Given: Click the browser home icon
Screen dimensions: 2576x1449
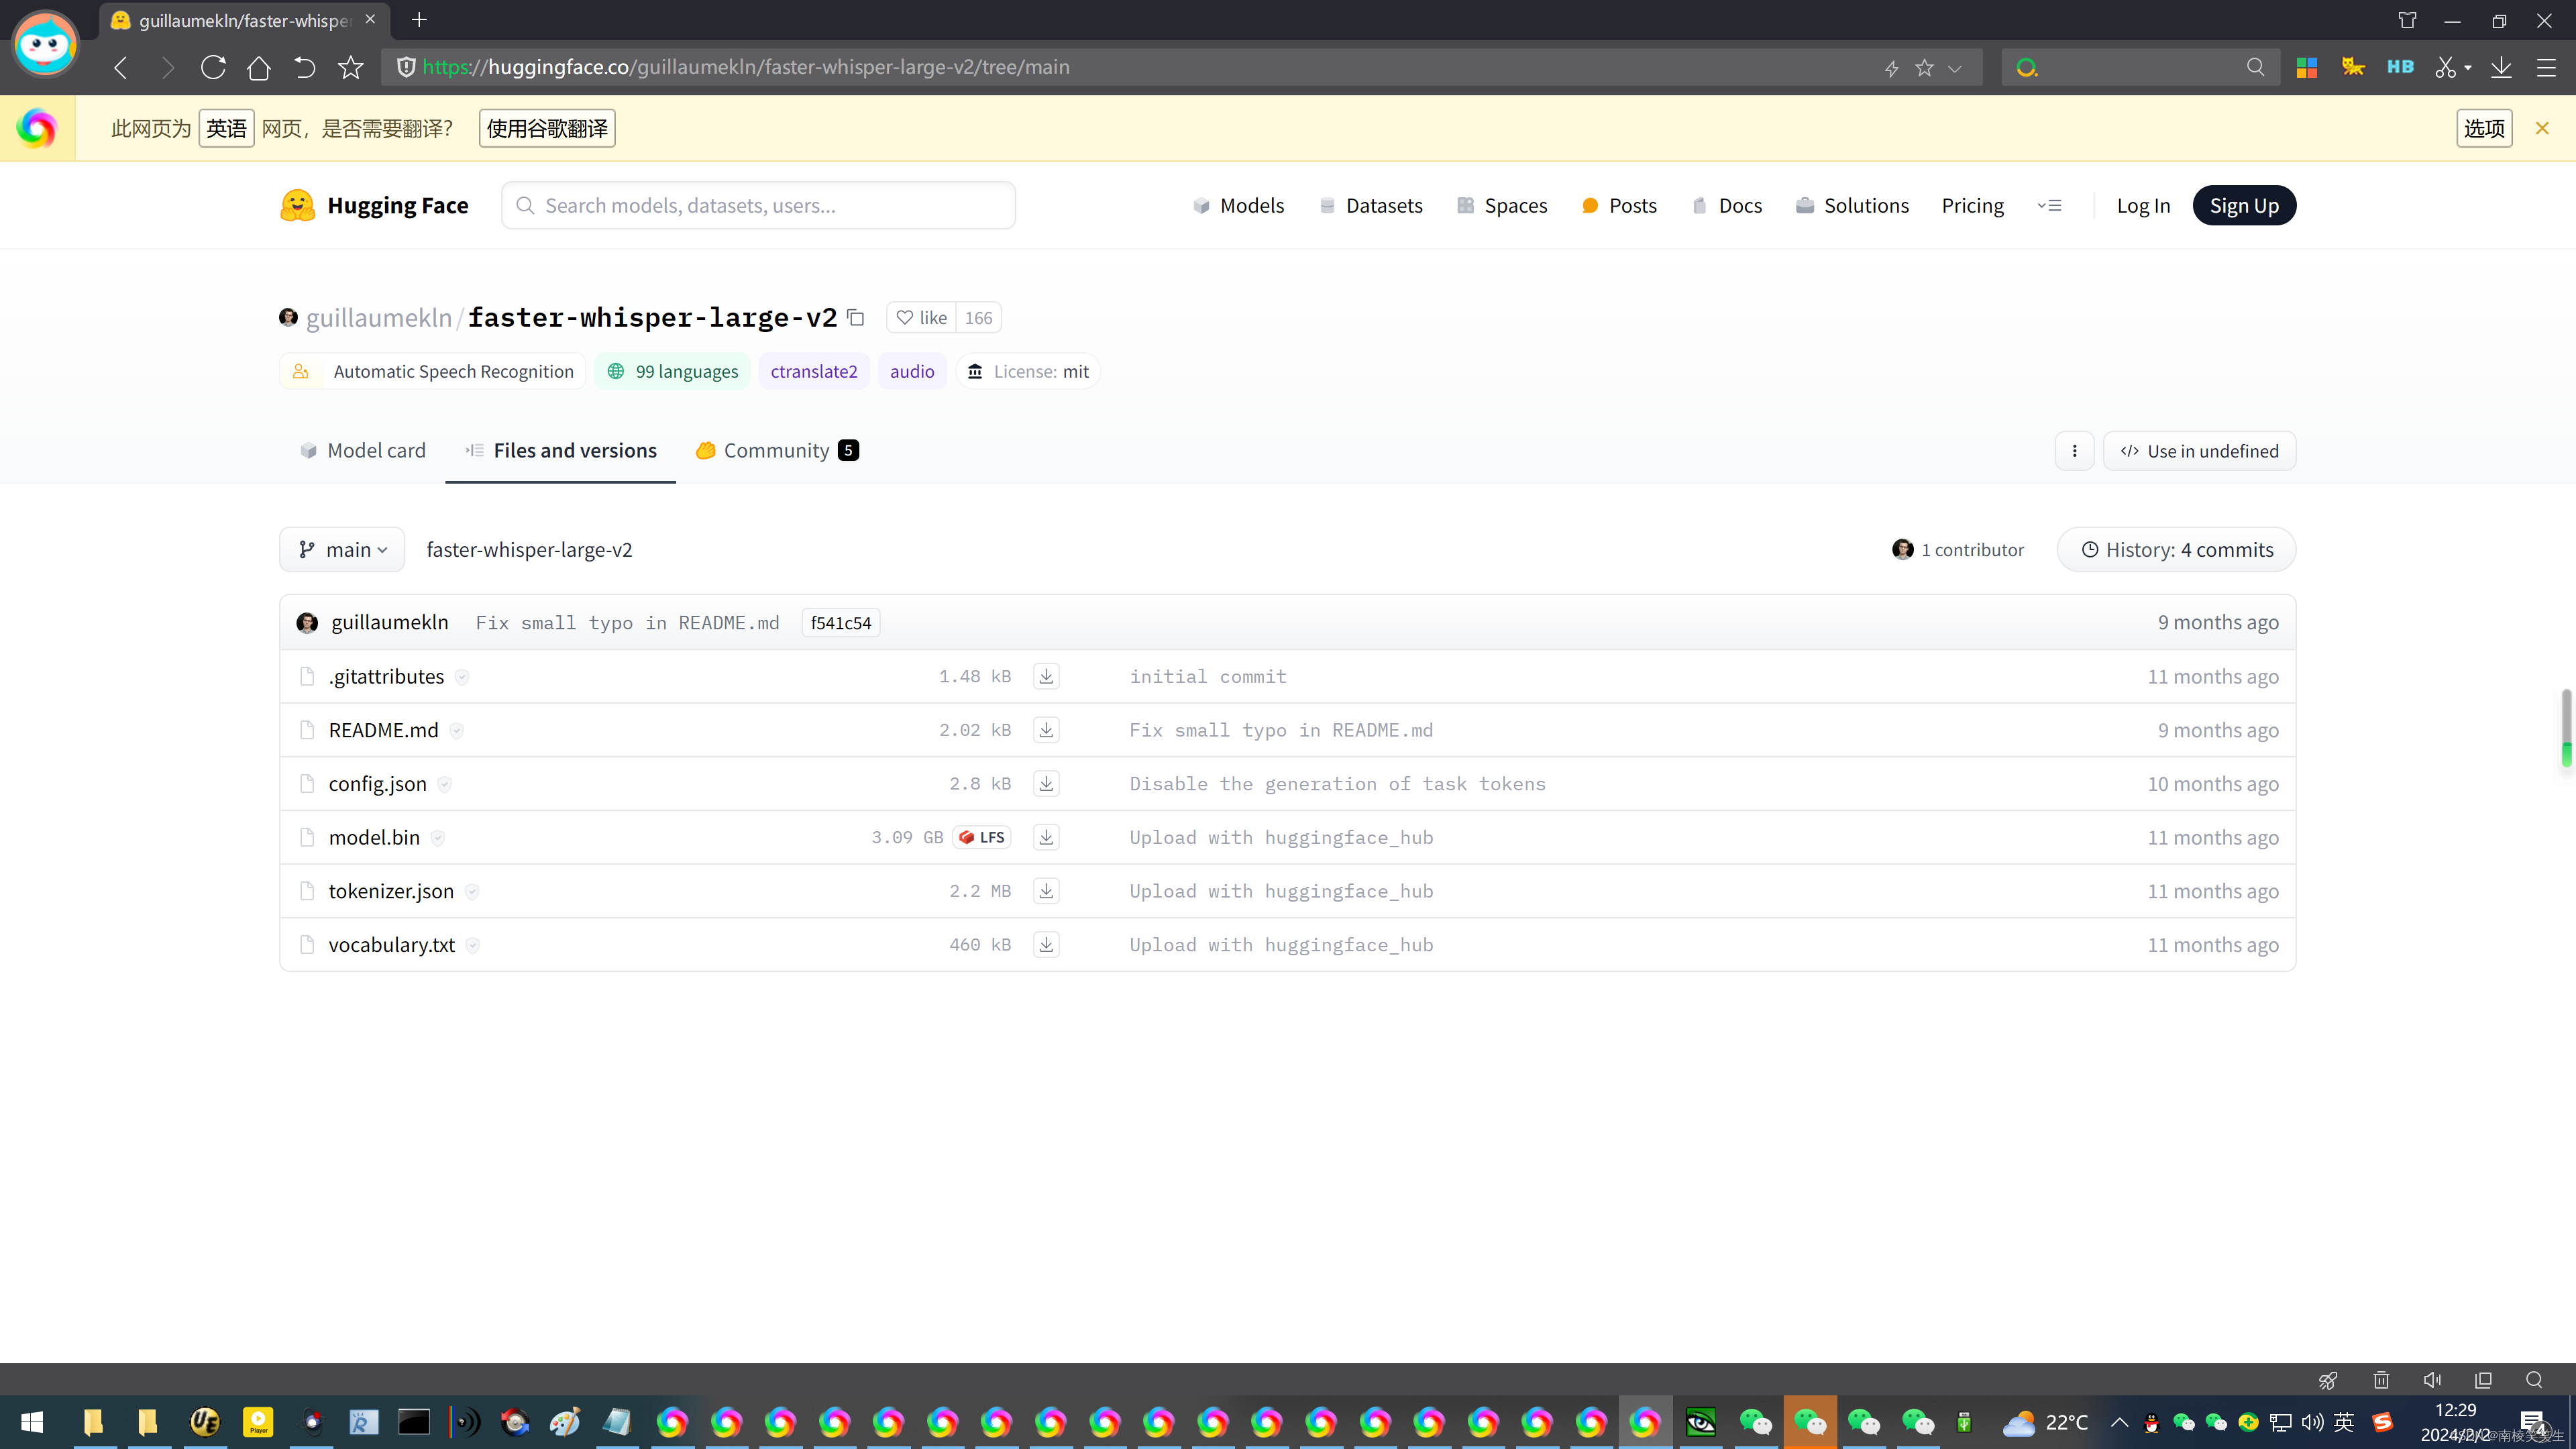Looking at the screenshot, I should [259, 67].
